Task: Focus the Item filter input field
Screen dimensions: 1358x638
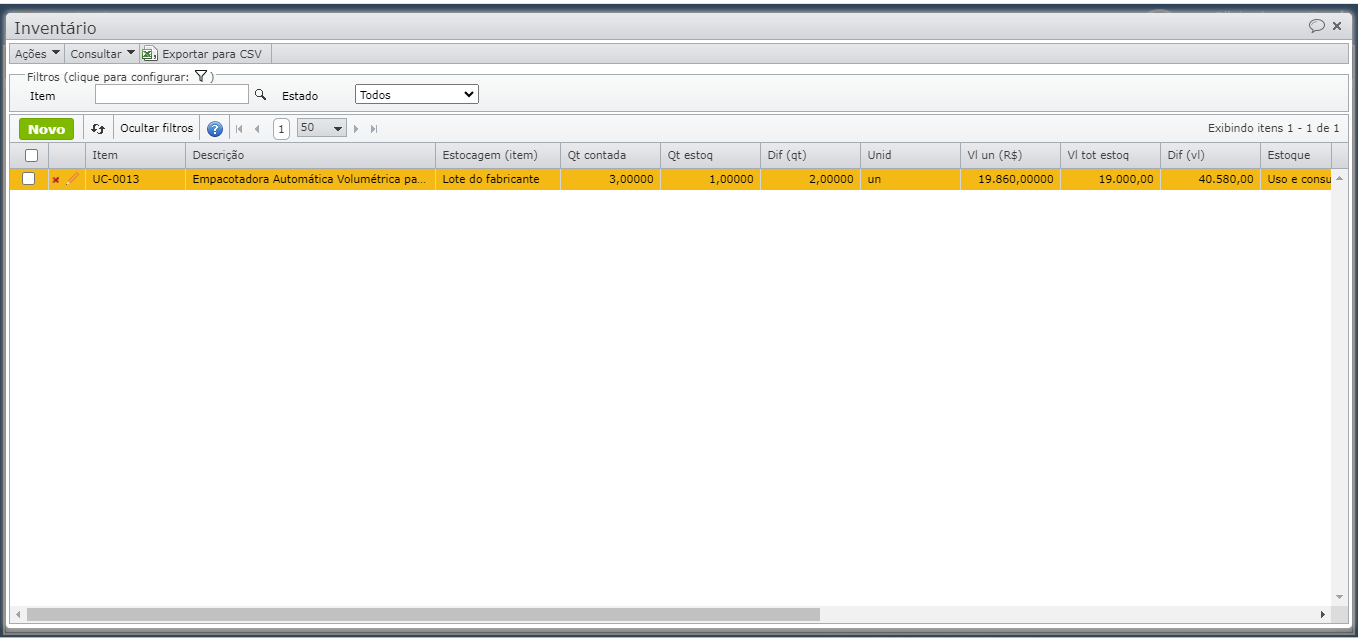Action: point(172,94)
